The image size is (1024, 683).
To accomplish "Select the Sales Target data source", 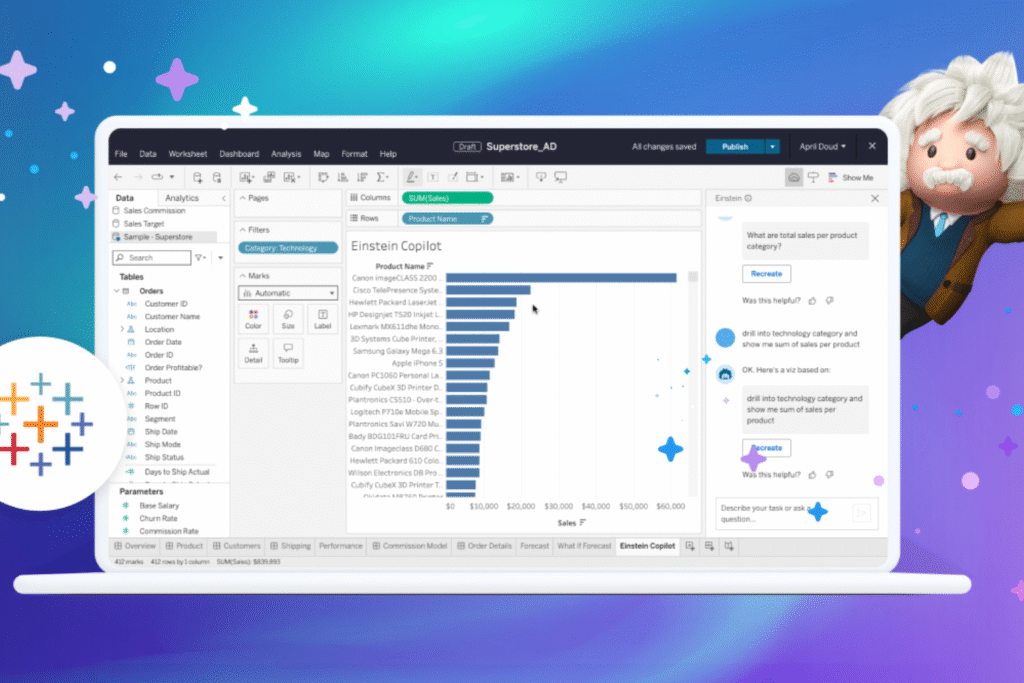I will point(144,223).
